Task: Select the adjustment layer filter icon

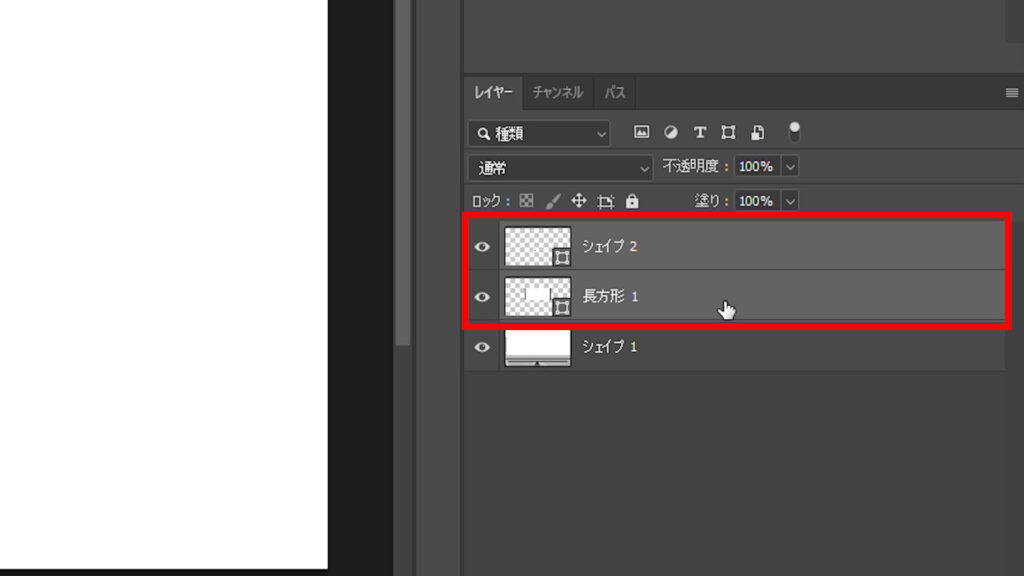Action: (671, 131)
